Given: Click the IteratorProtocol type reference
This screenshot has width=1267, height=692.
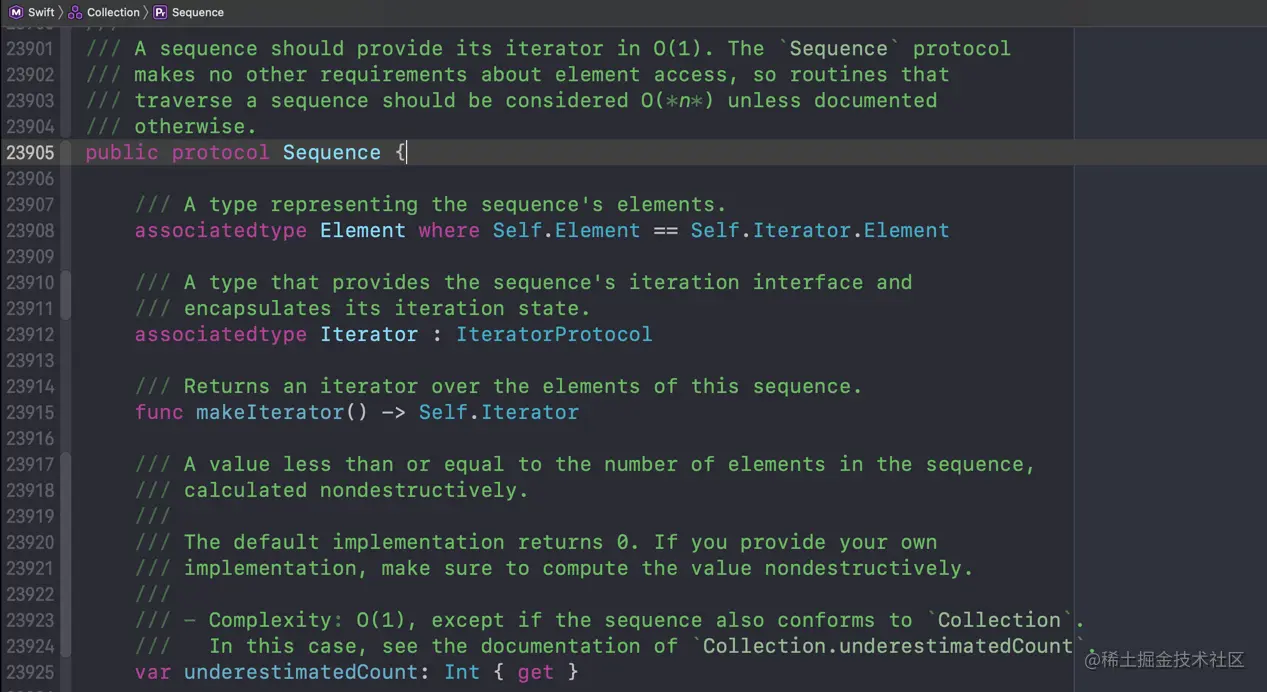Looking at the screenshot, I should (x=554, y=334).
